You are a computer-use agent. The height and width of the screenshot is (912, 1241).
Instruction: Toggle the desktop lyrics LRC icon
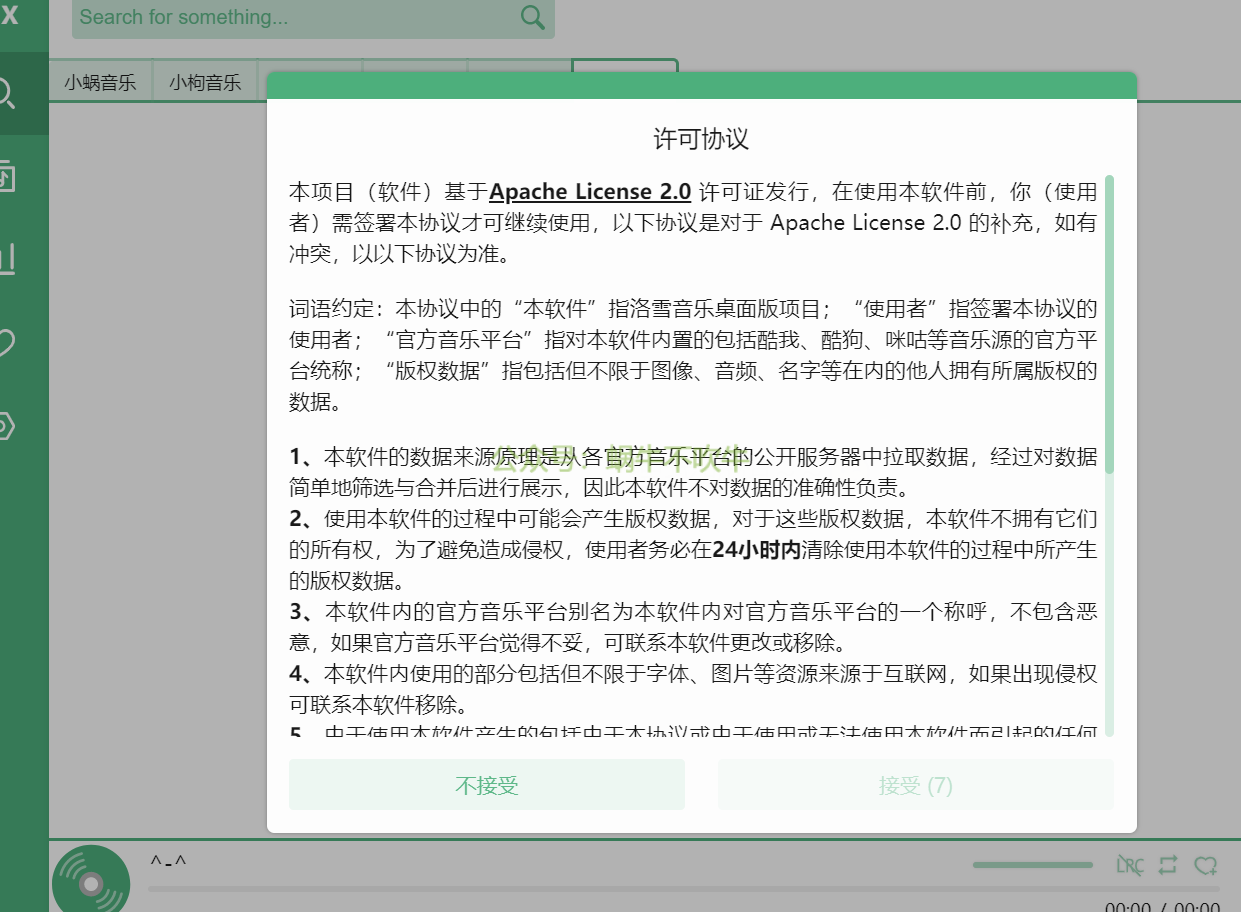point(1129,865)
